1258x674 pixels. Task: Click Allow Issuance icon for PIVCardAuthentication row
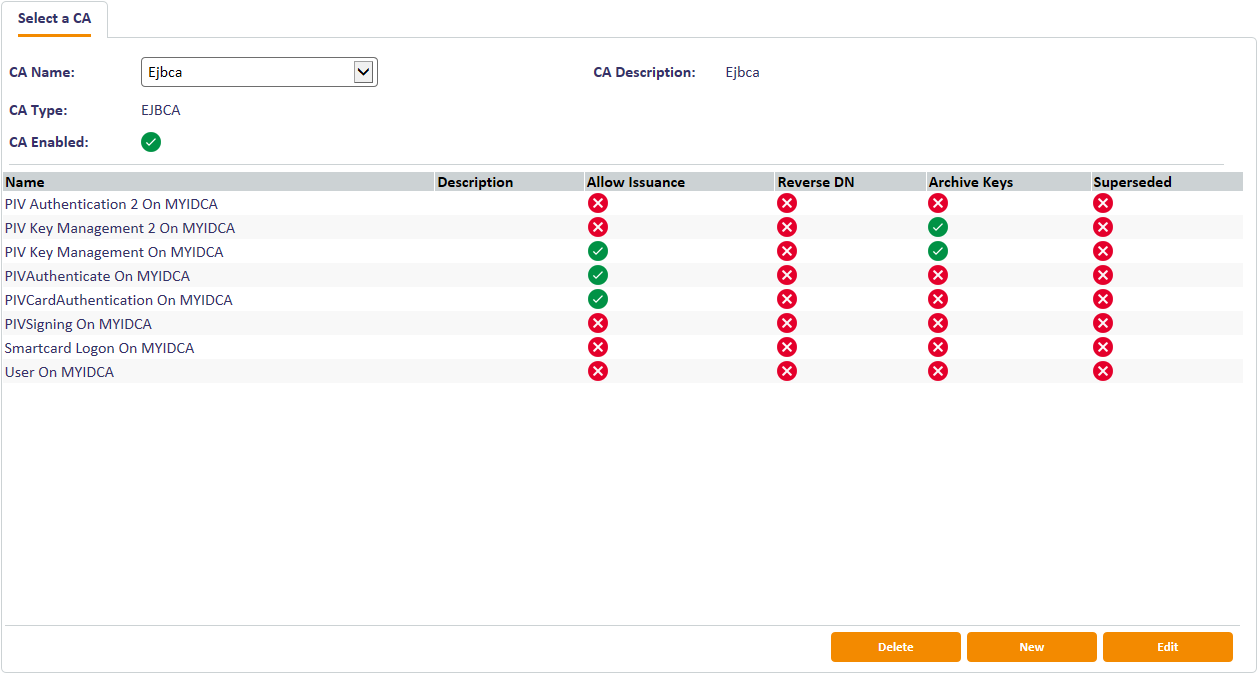tap(598, 300)
